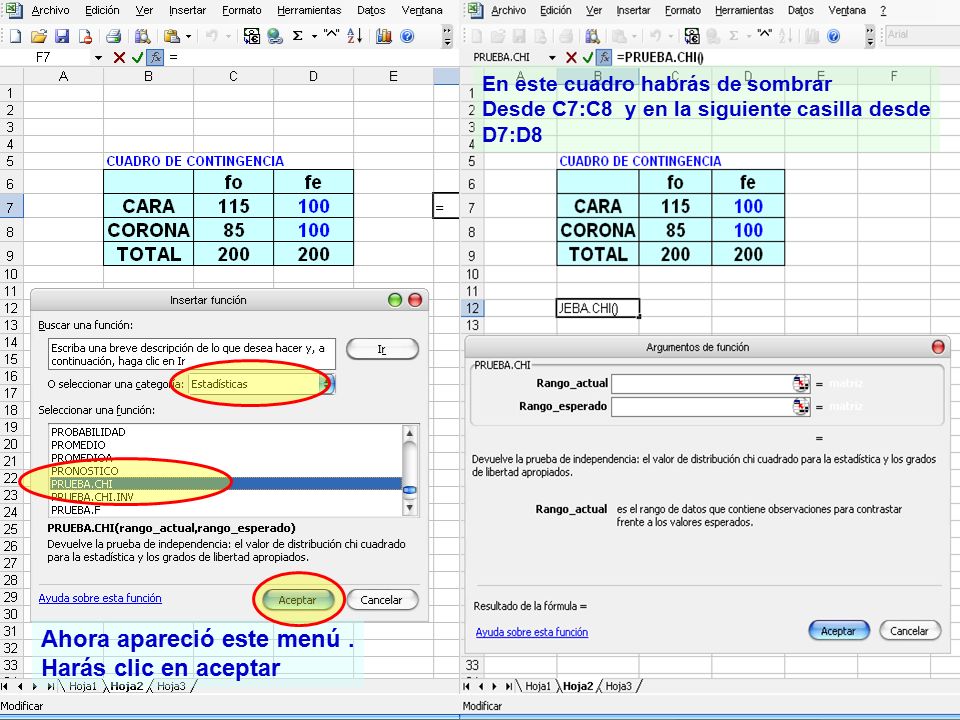Open Archivo menu in left window
The image size is (960, 720).
click(50, 10)
